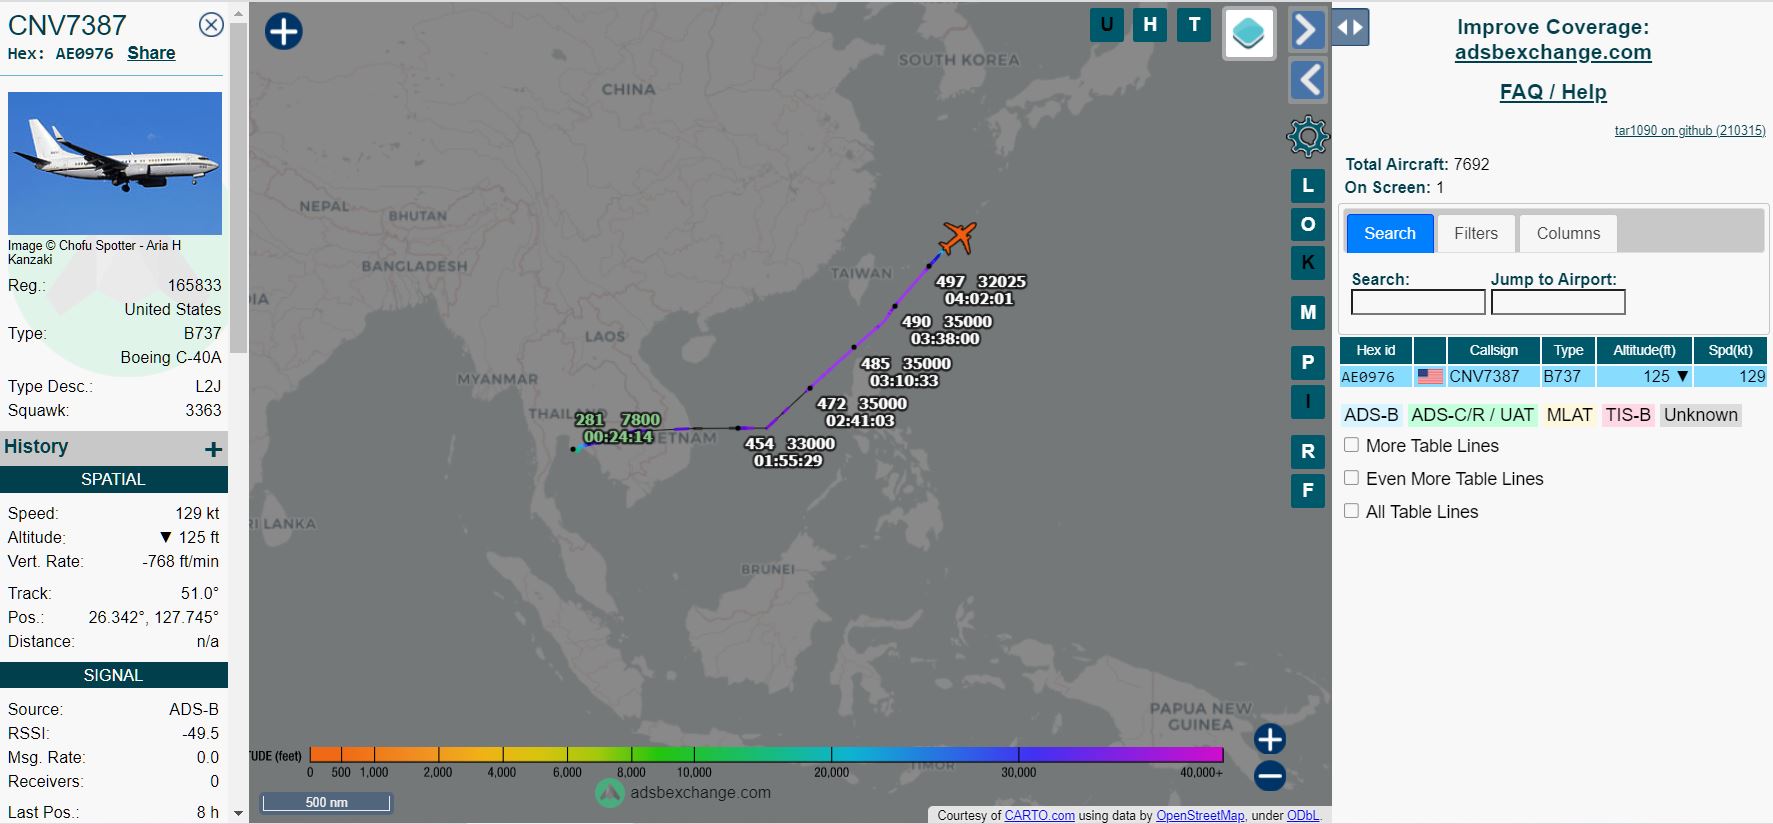Sort table by Spd(kt) column
Viewport: 1773px width, 824px height.
pos(1730,350)
